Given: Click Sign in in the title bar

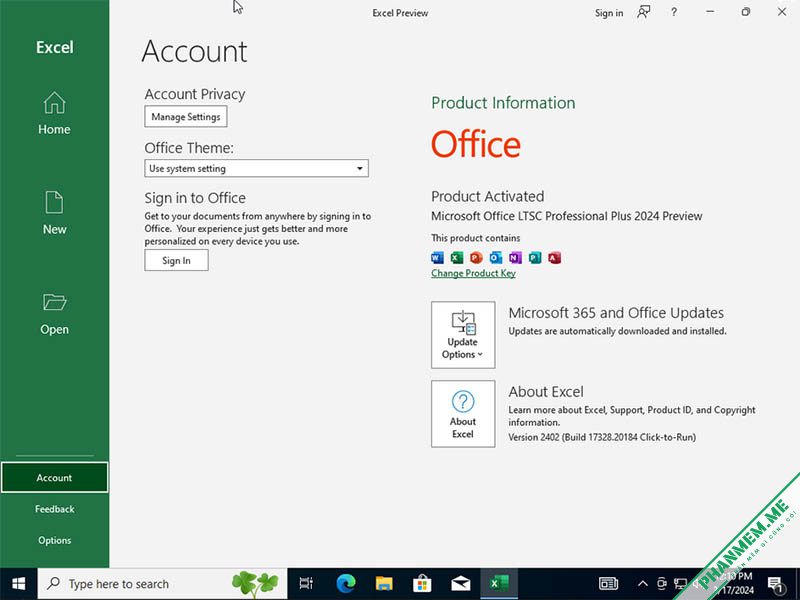Looking at the screenshot, I should [x=609, y=13].
